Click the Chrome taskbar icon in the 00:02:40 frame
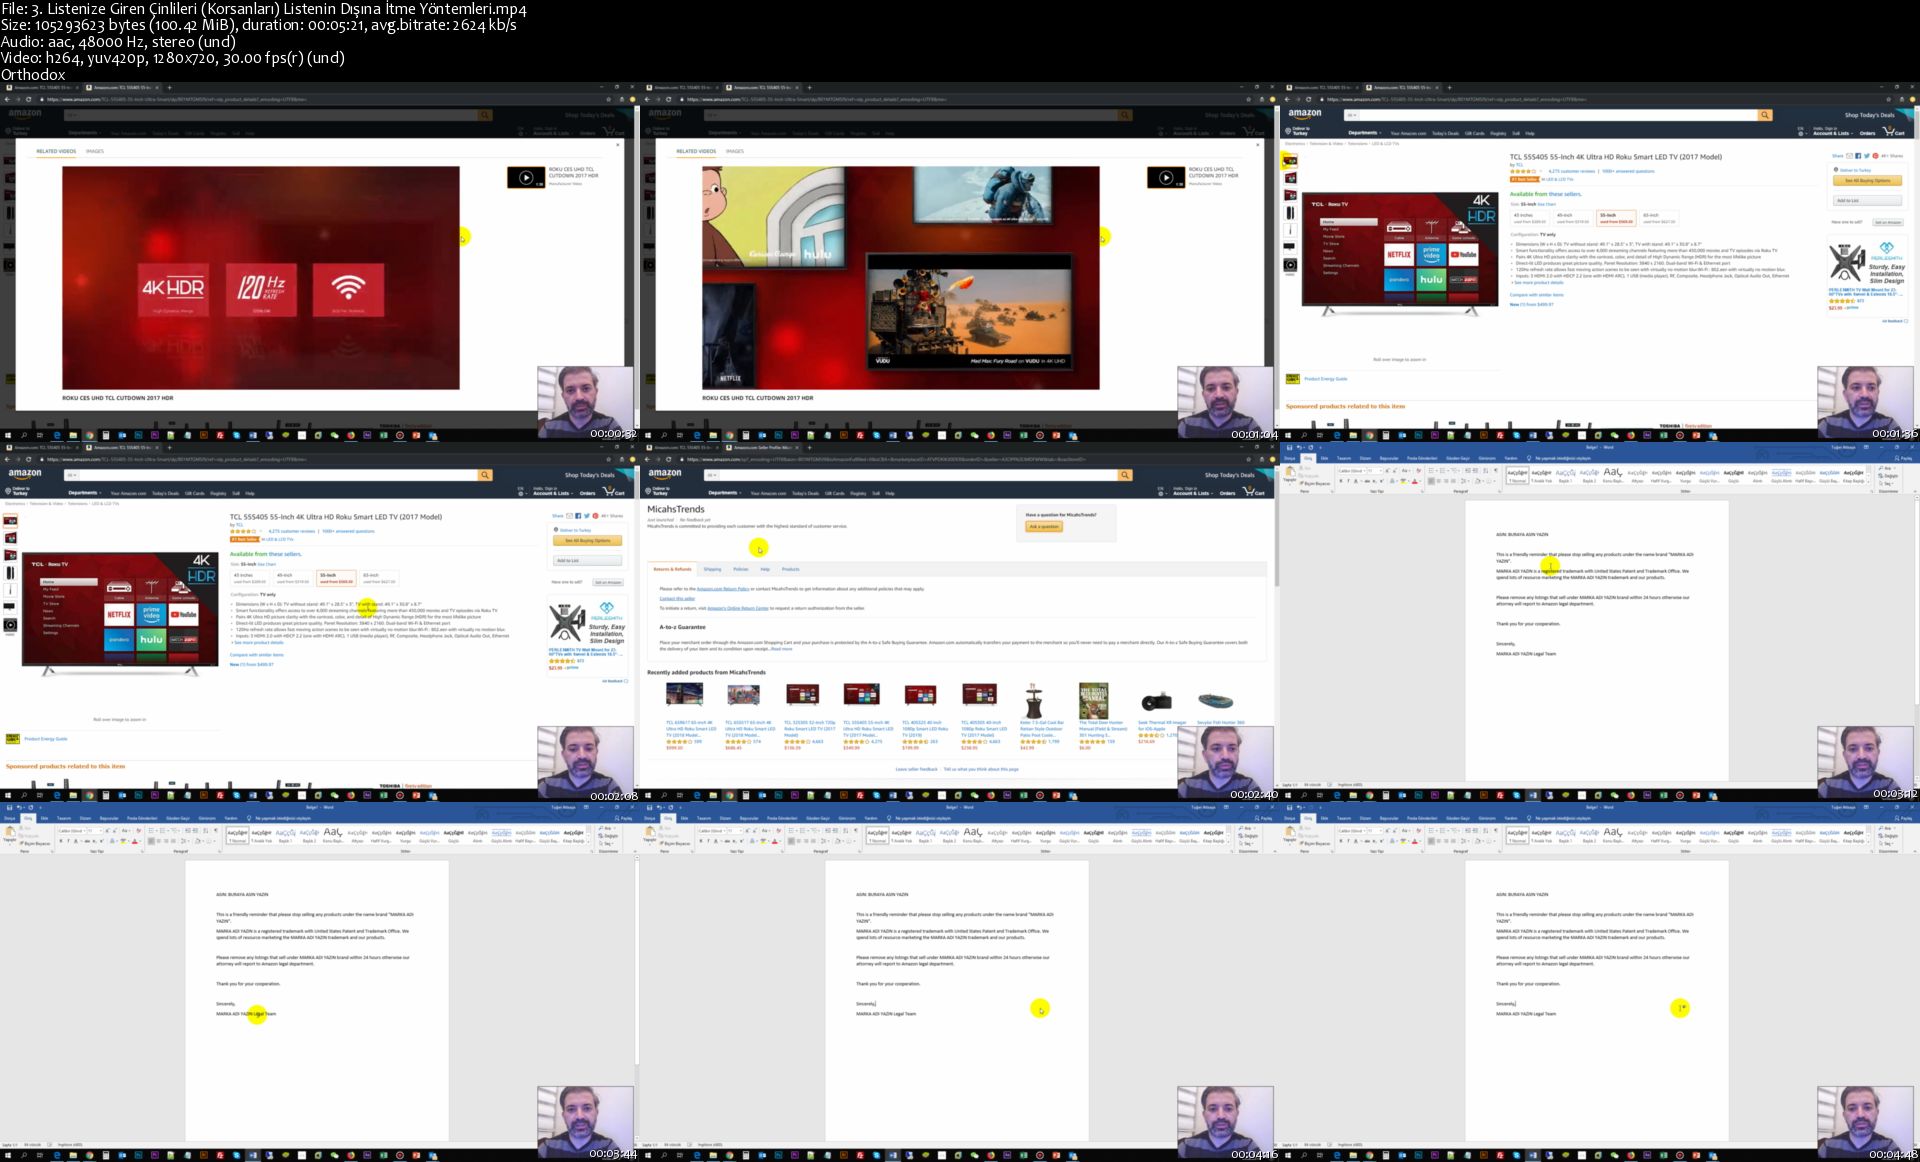This screenshot has width=1920, height=1162. (729, 796)
